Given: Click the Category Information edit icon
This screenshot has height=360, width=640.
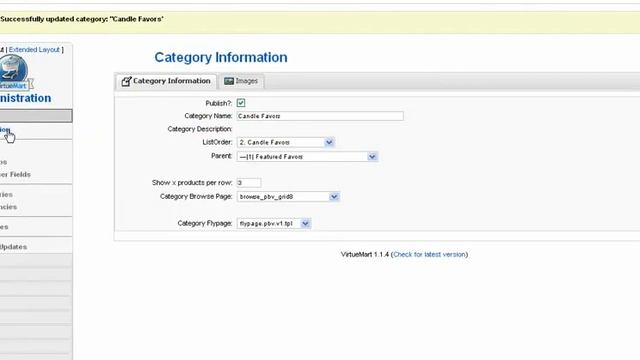Looking at the screenshot, I should 126,81.
